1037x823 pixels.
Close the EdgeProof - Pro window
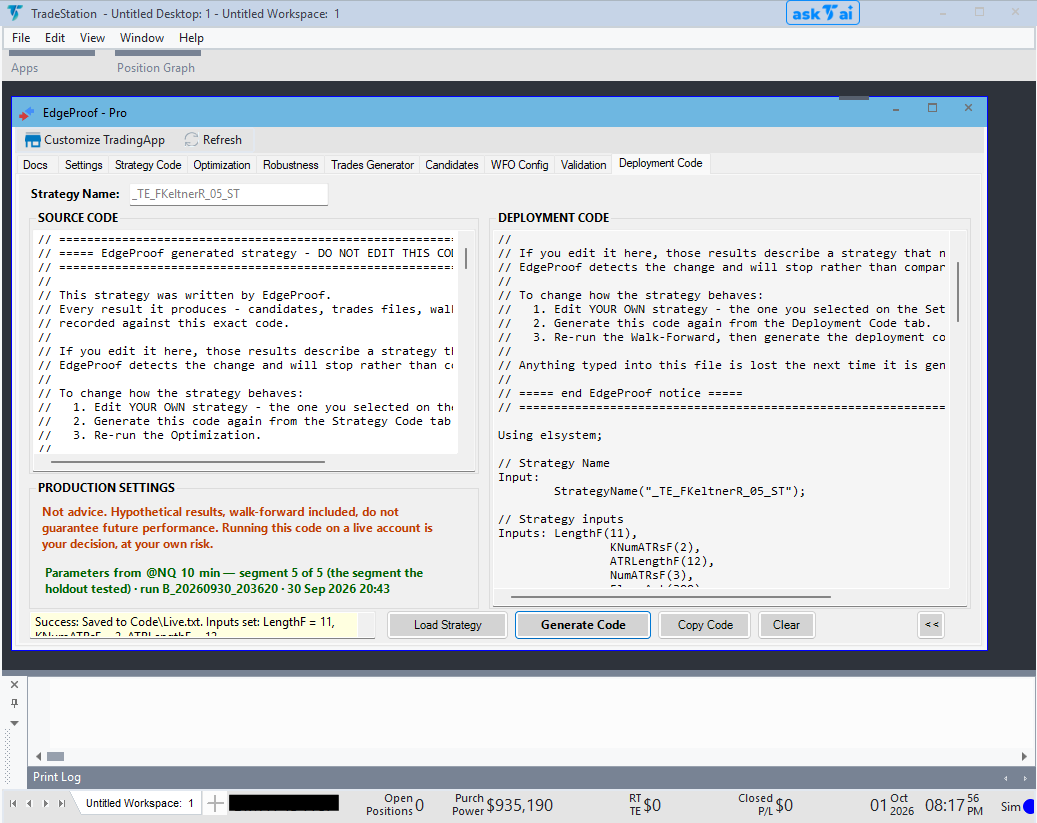[968, 108]
